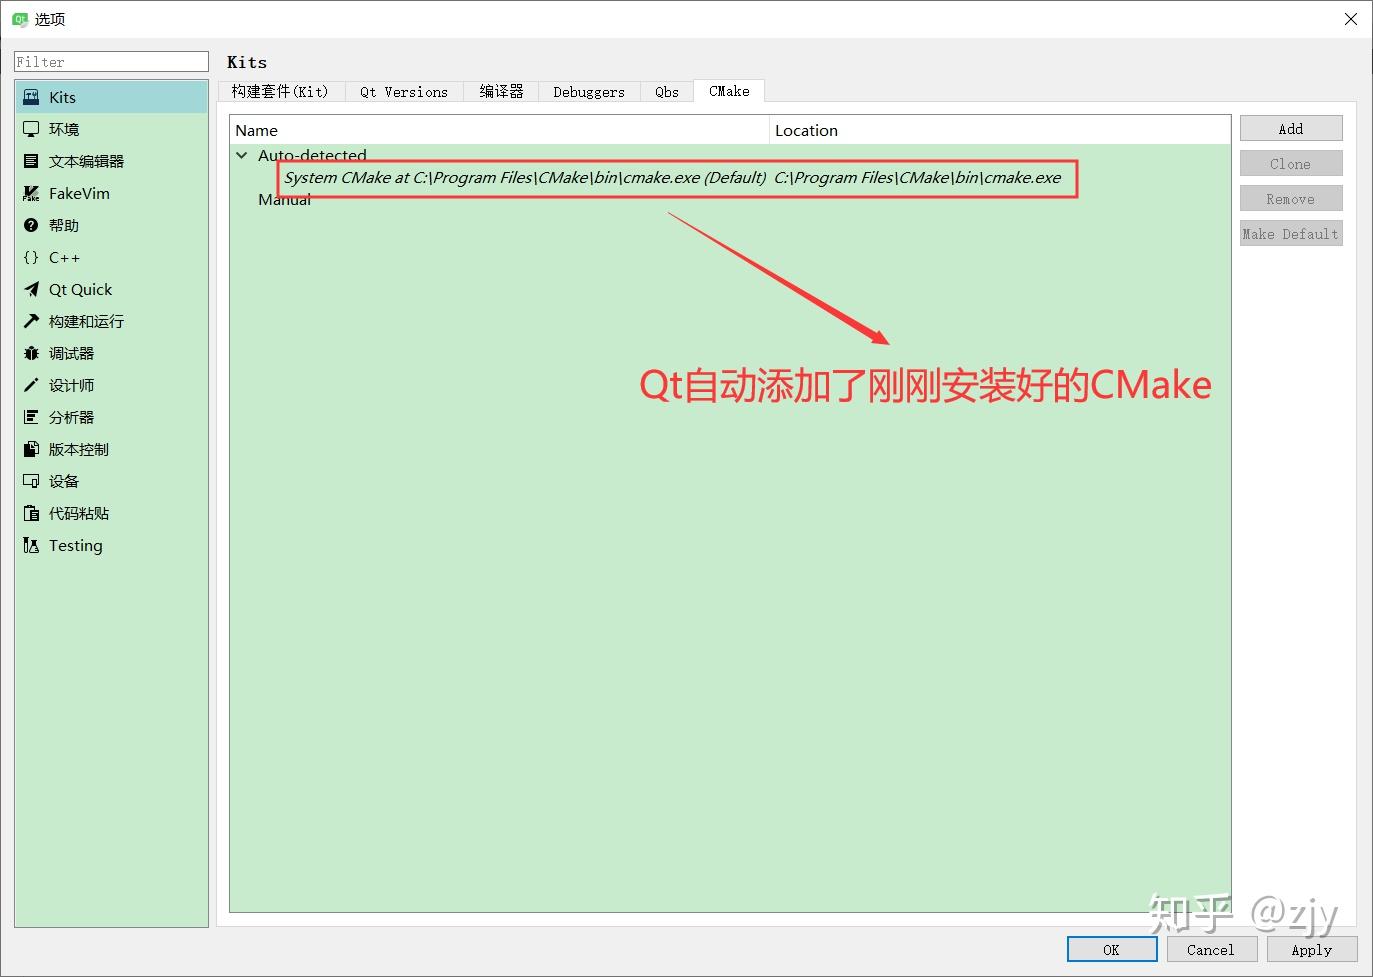The height and width of the screenshot is (977, 1373).
Task: Select the FakeVim sidebar icon
Action: pyautogui.click(x=78, y=193)
